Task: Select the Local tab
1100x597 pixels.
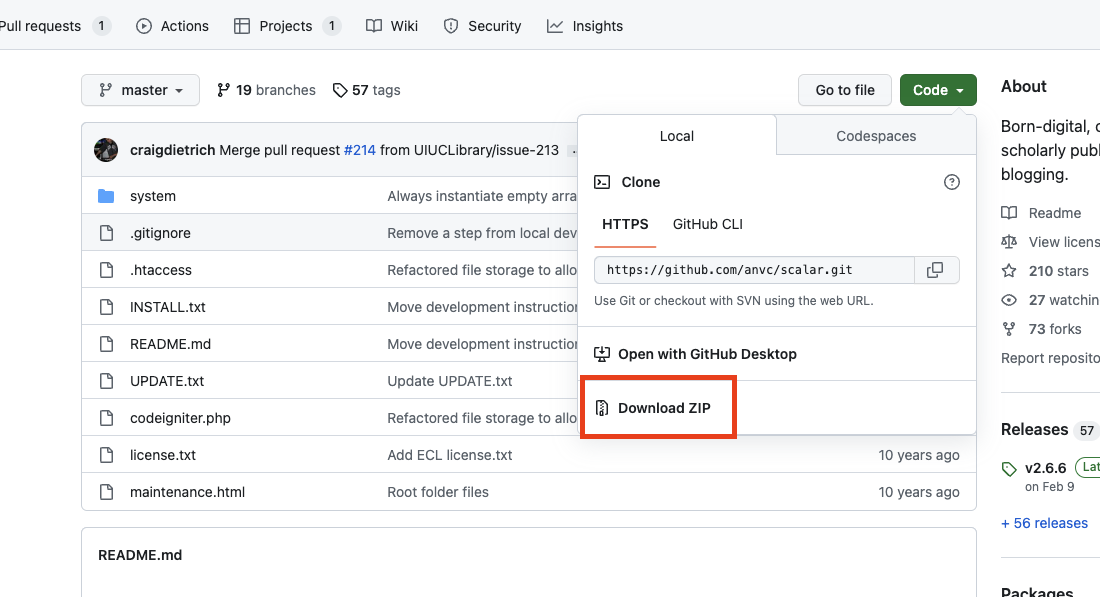Action: (x=677, y=136)
